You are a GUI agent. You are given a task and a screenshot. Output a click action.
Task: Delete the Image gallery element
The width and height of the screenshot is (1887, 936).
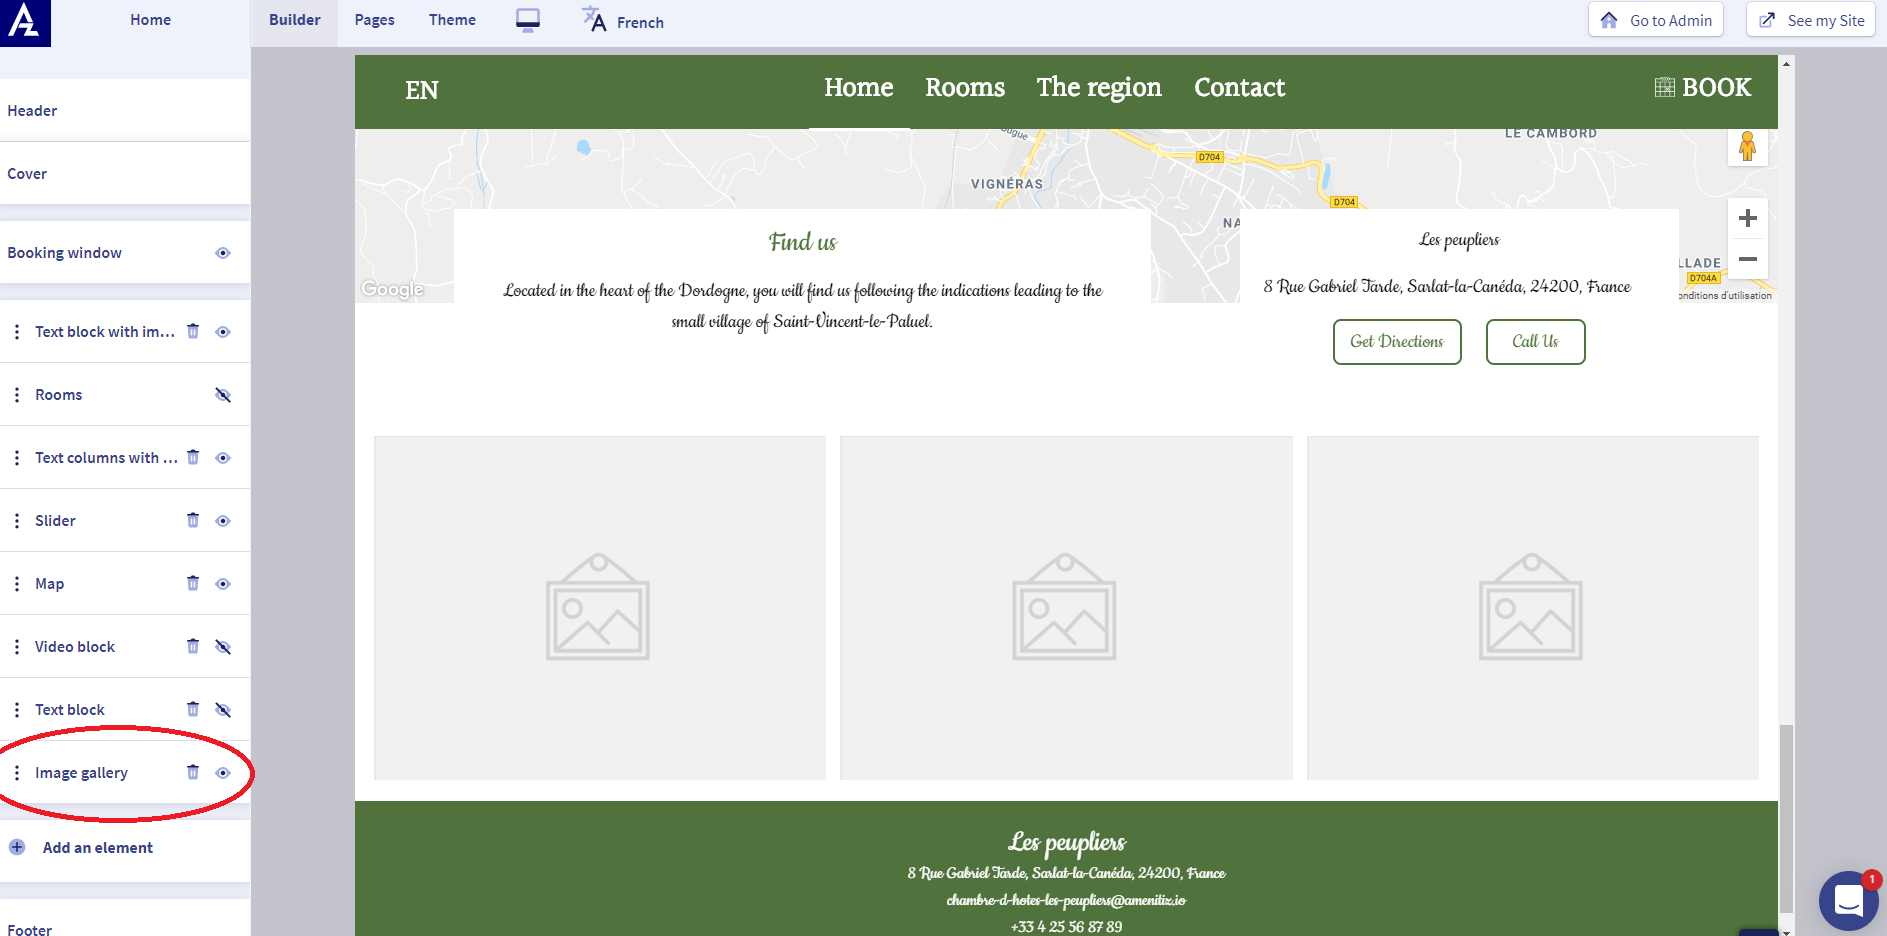[x=193, y=772]
